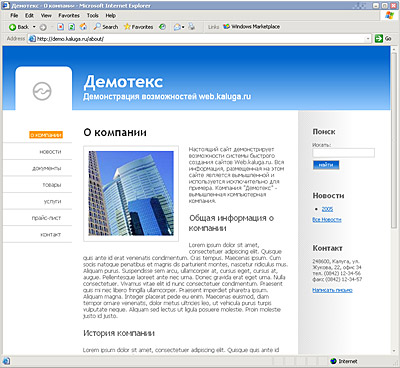Click the Go button beside the address bar
Image resolution: width=400 pixels, height=368 pixels.
tap(383, 39)
